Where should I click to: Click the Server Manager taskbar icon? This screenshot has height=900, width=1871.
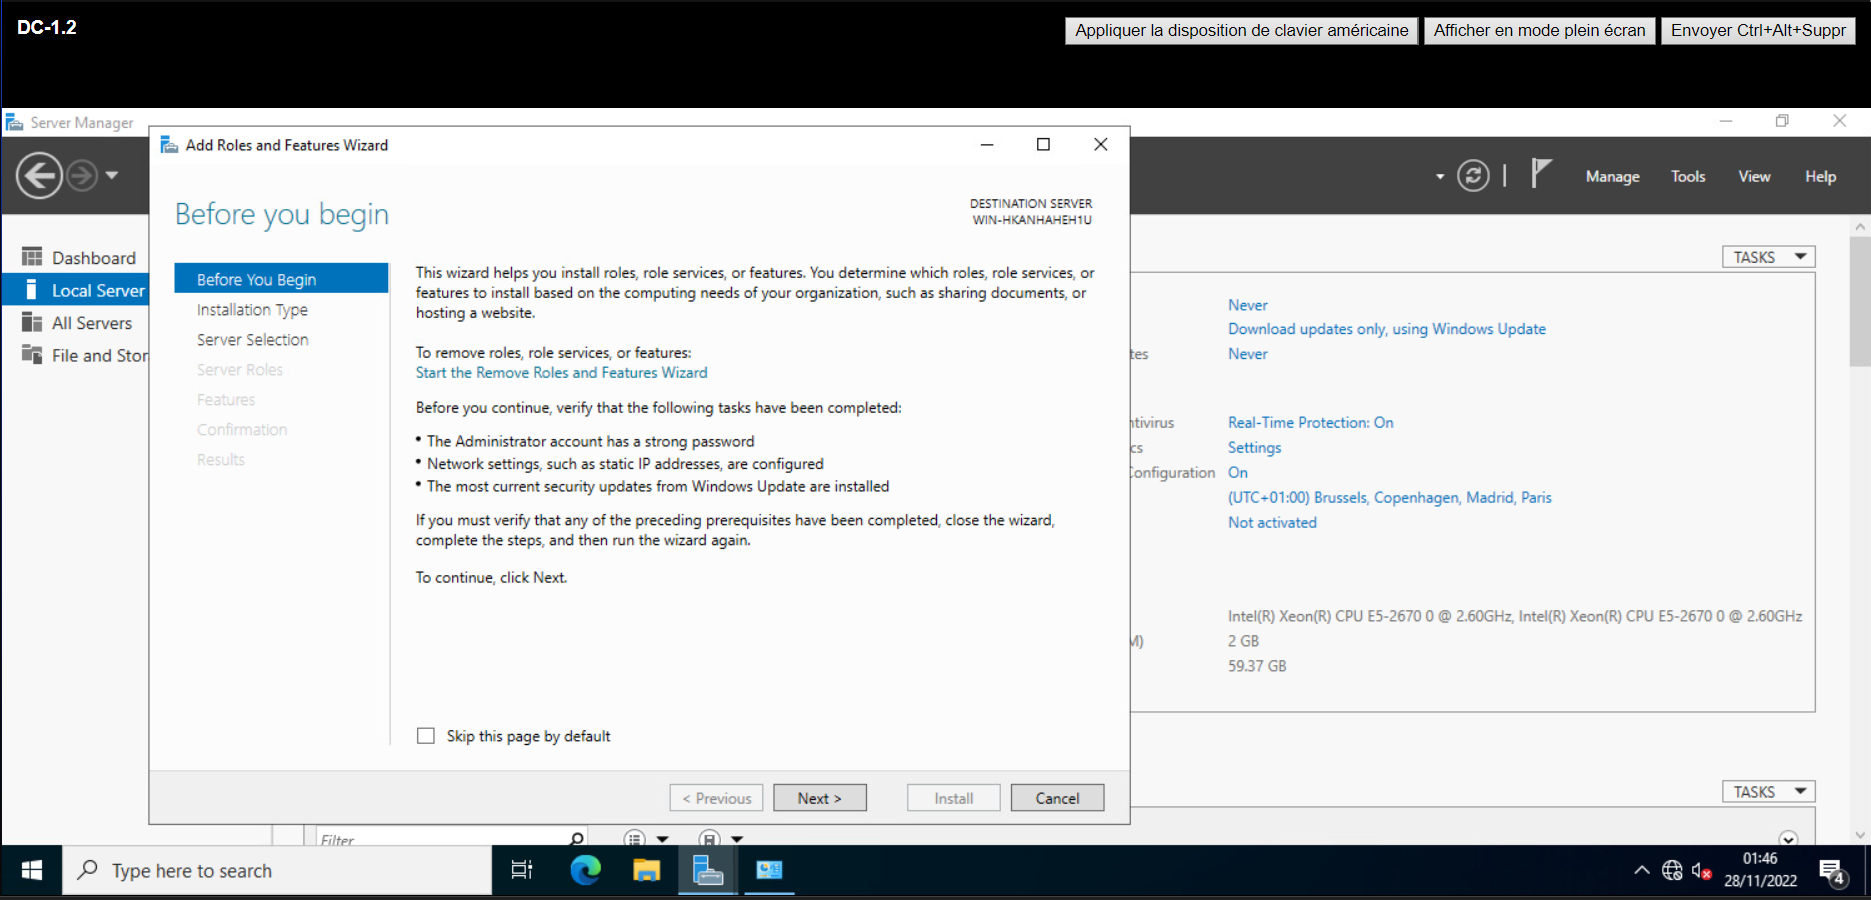pyautogui.click(x=708, y=870)
